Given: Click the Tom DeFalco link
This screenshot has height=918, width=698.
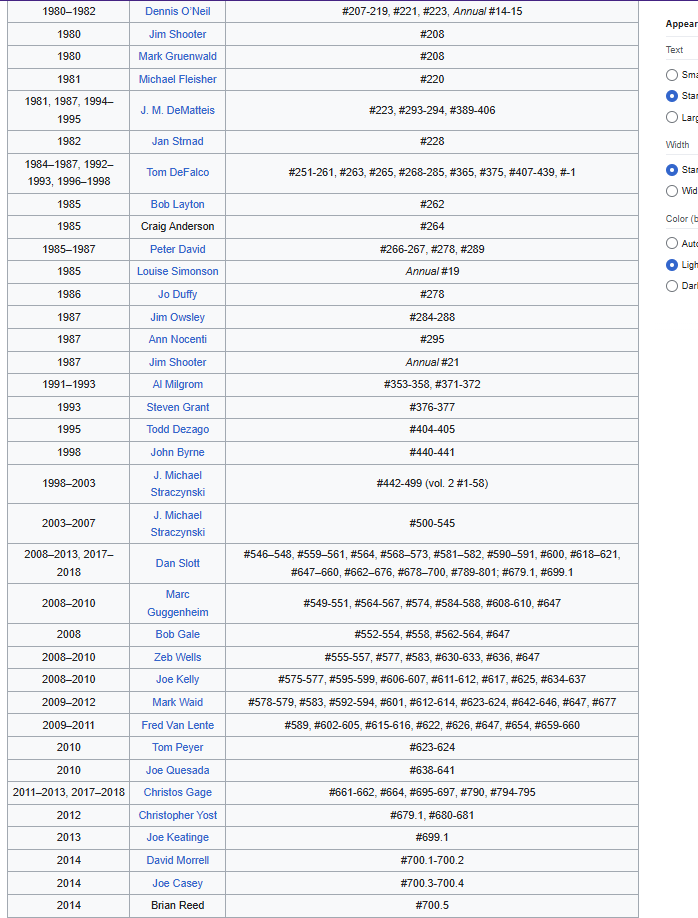Looking at the screenshot, I should [x=177, y=172].
